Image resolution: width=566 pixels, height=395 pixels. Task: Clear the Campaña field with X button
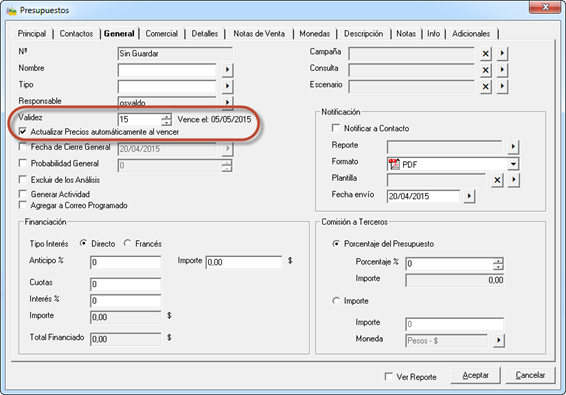click(486, 54)
